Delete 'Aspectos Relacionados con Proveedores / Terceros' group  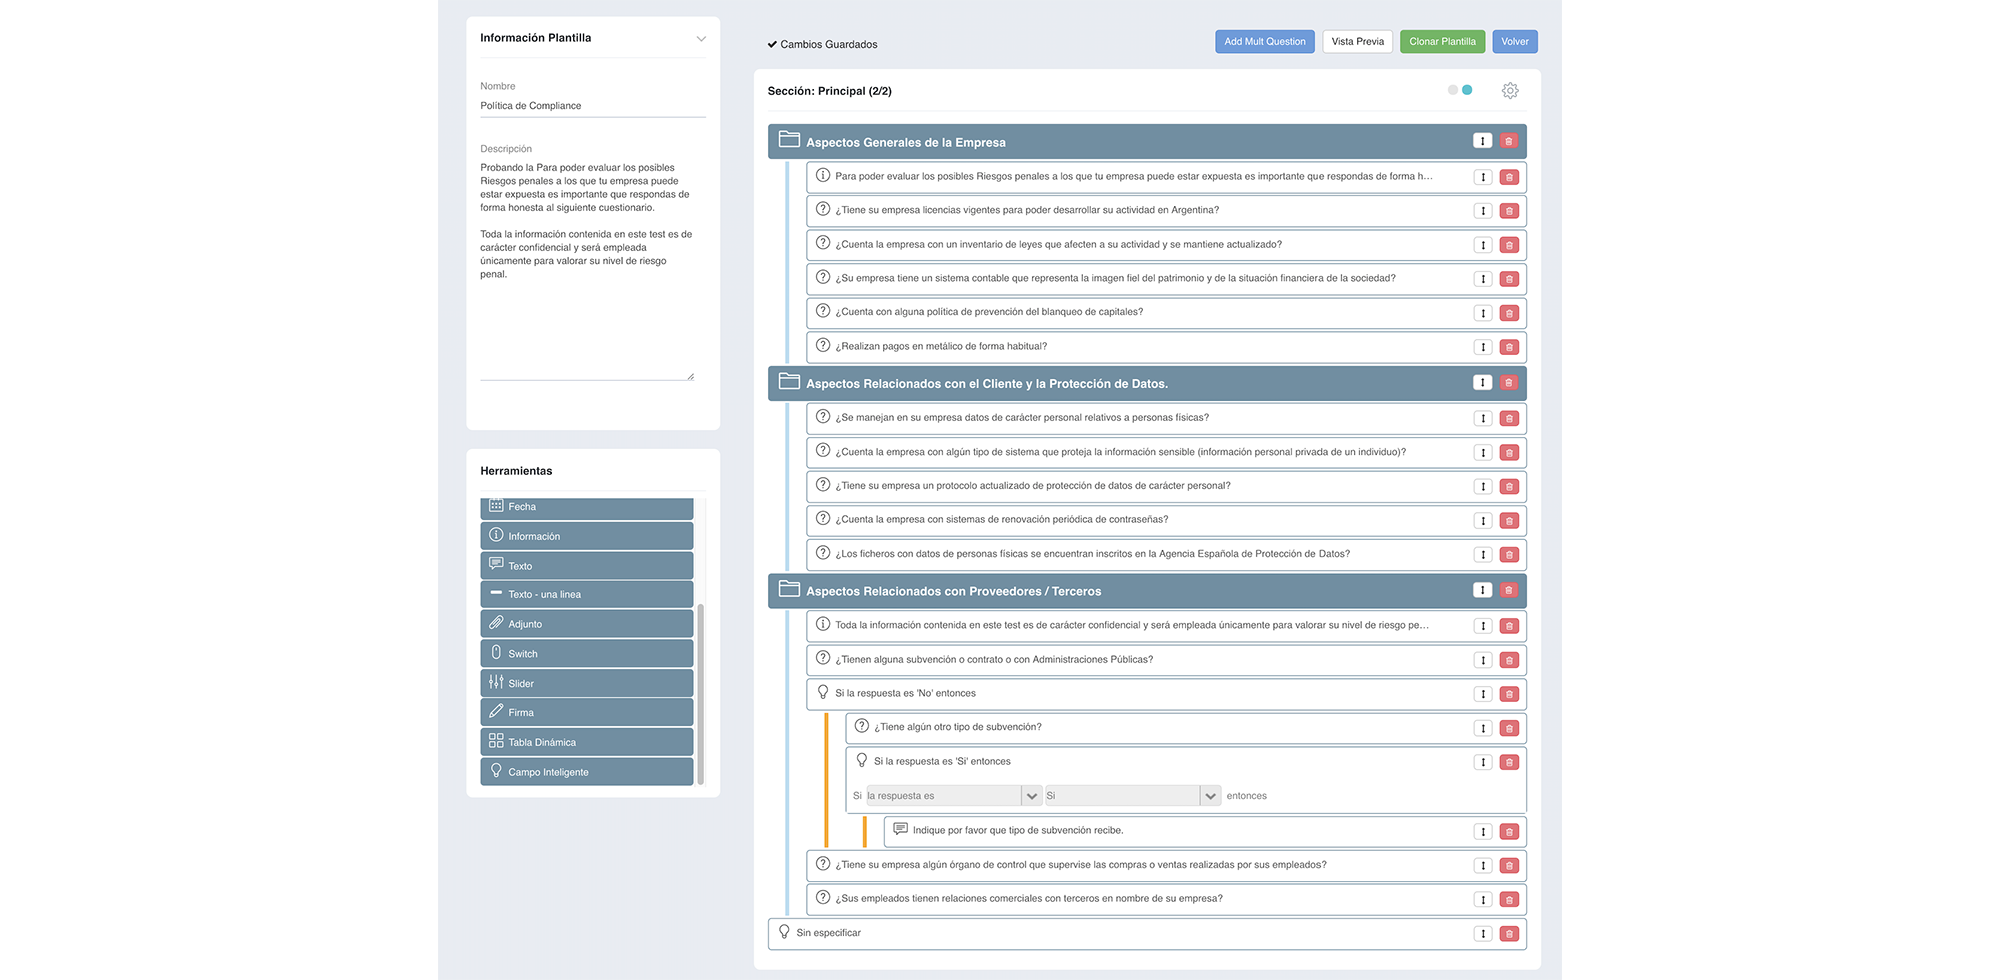pos(1509,590)
